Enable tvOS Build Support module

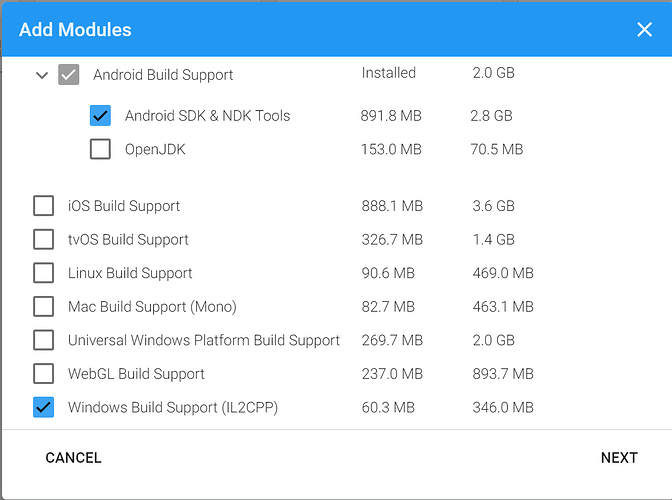44,240
